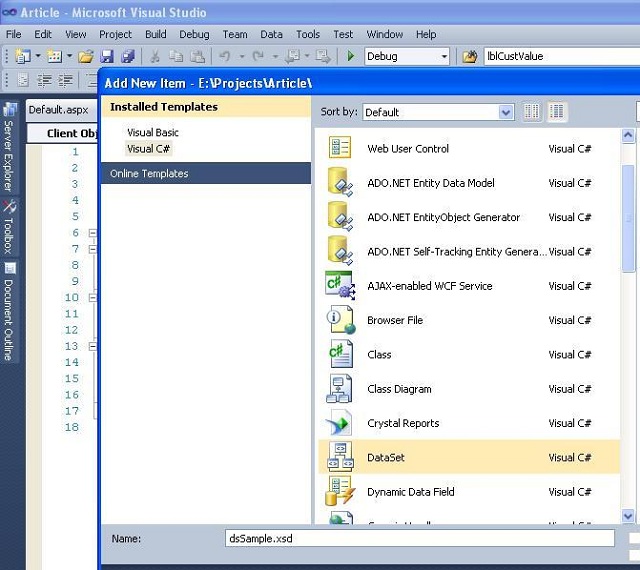Click the Name field containing dsSample.xsd
The height and width of the screenshot is (570, 640).
click(x=420, y=538)
